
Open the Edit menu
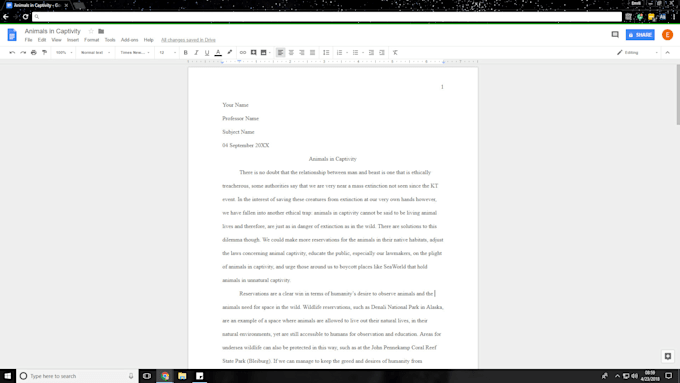pyautogui.click(x=42, y=40)
